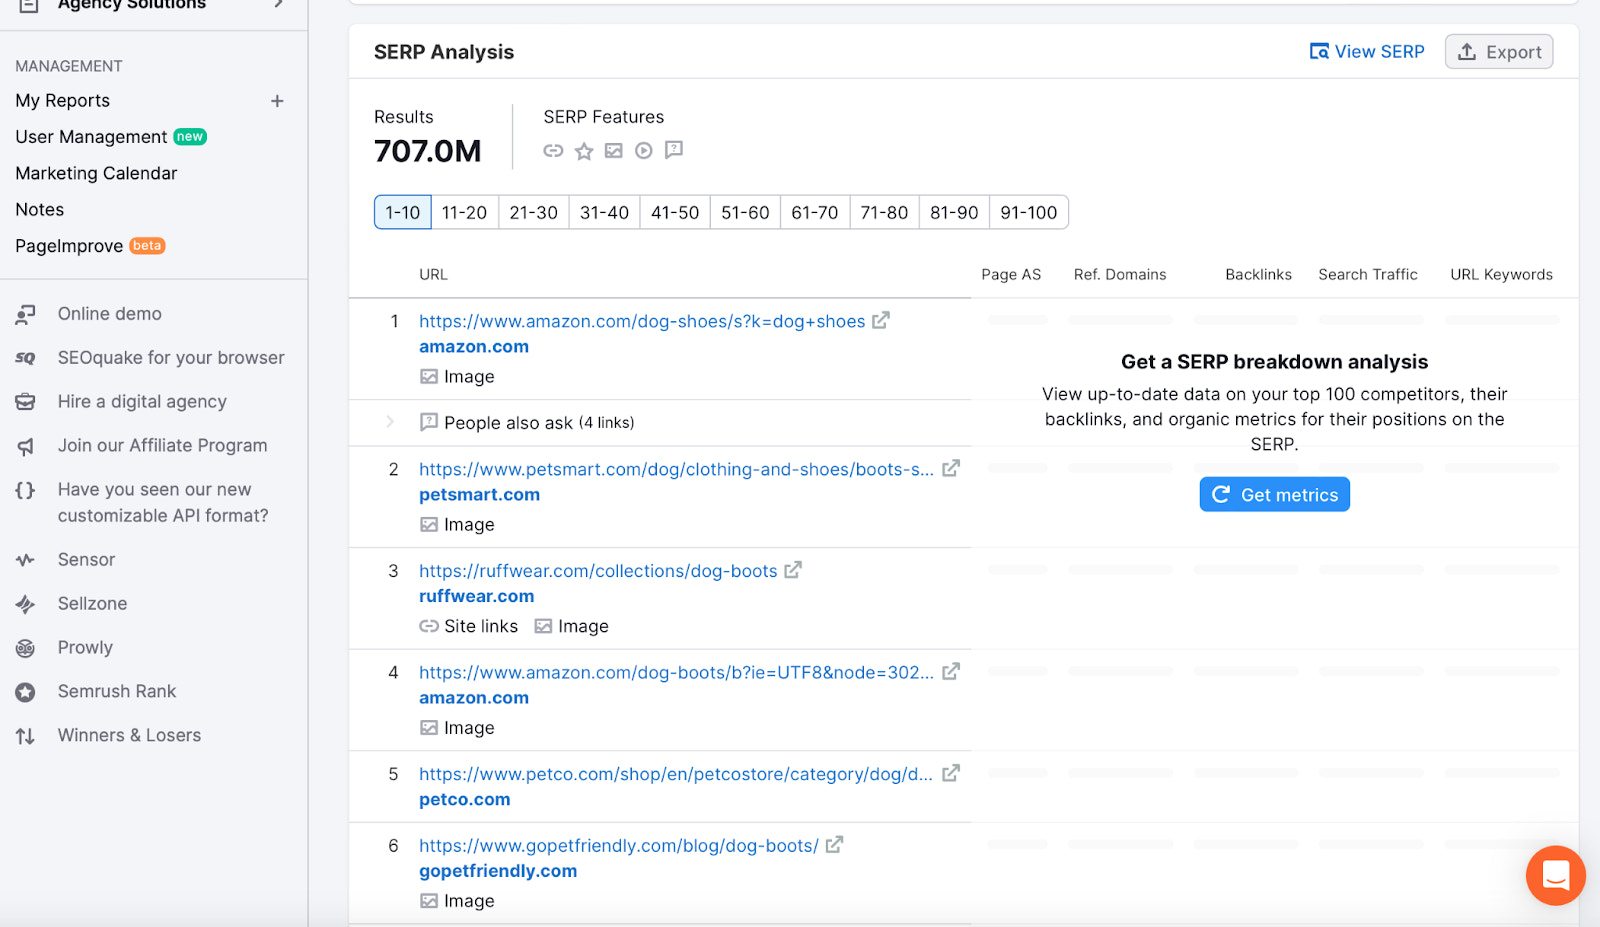The width and height of the screenshot is (1600, 927).
Task: Click the Semrush Rank star icon
Action: (26, 692)
